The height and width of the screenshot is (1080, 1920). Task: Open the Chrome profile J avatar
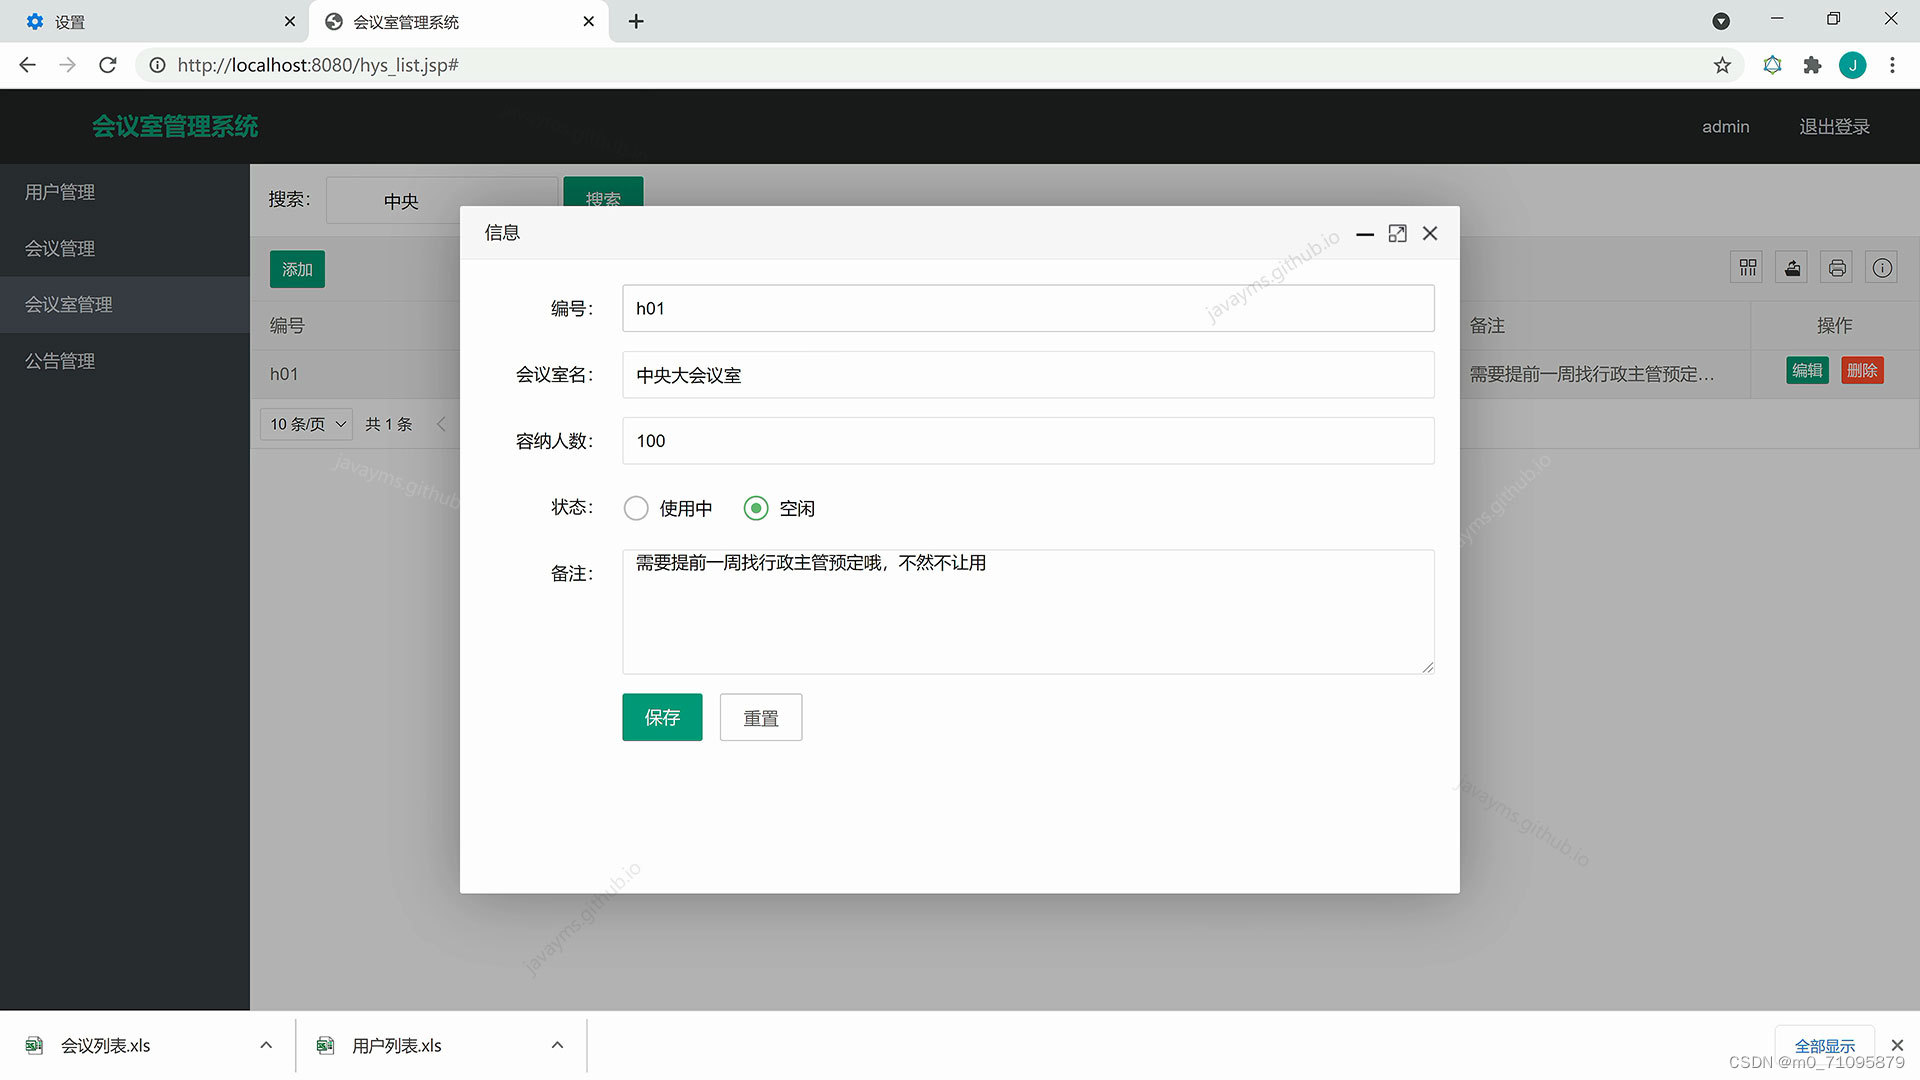click(1852, 65)
